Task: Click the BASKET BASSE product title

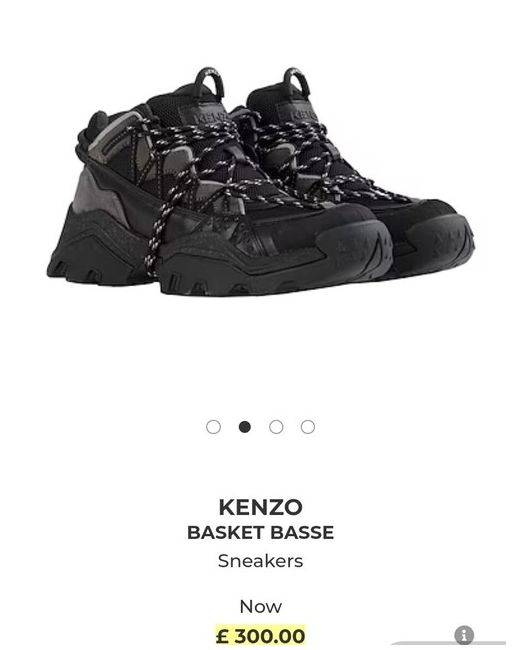Action: tap(260, 533)
